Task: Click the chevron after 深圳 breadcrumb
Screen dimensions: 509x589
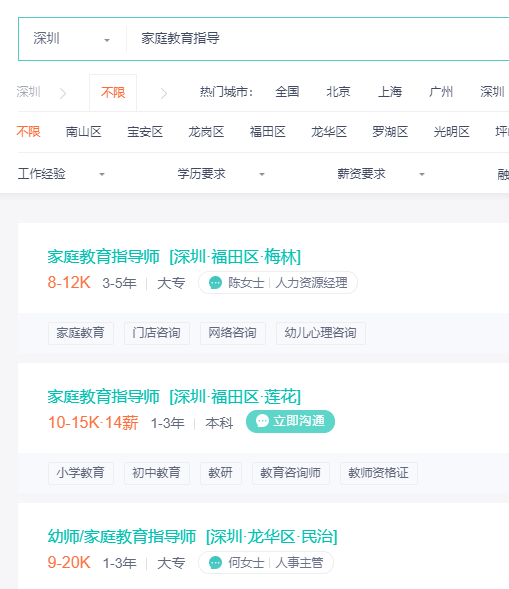Action: pyautogui.click(x=63, y=93)
